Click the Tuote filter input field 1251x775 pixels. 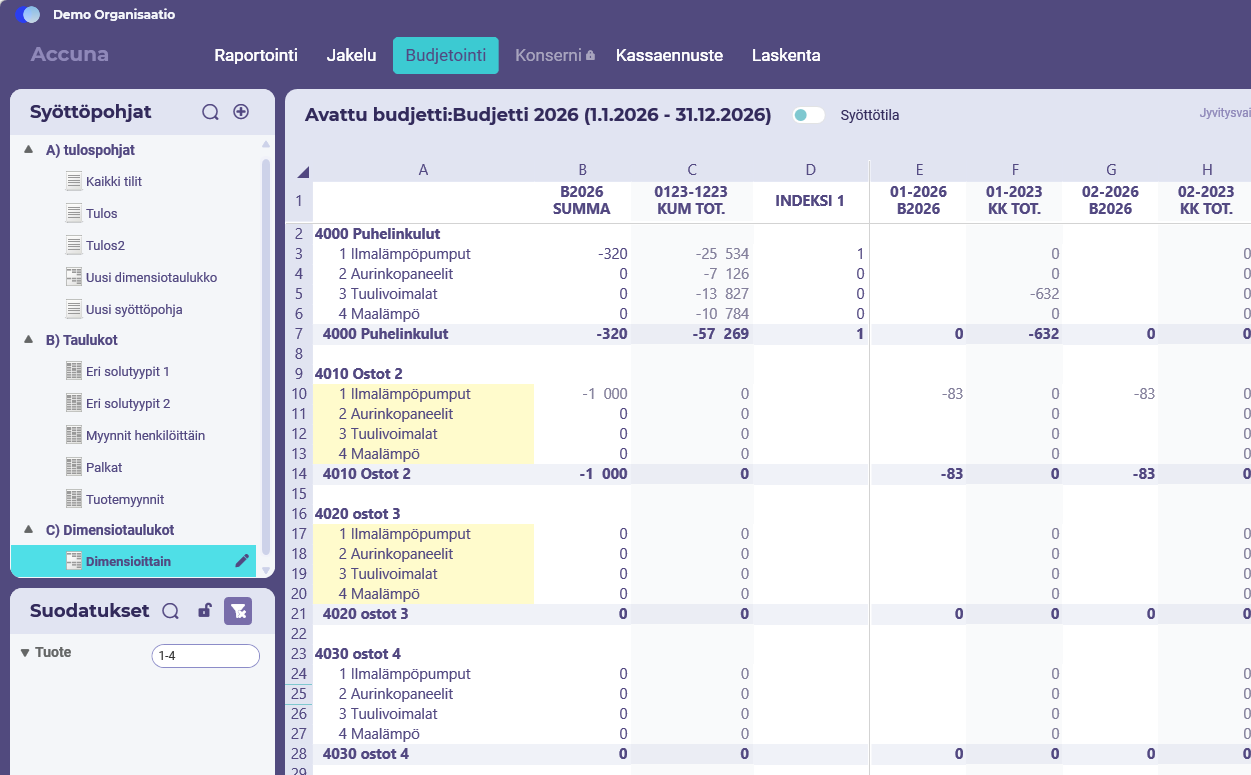tap(205, 656)
